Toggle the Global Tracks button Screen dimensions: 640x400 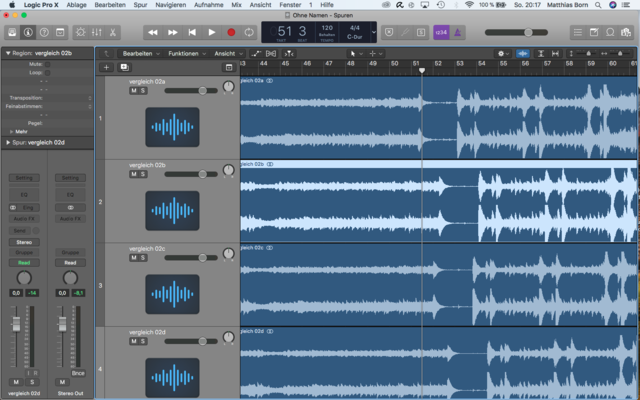(x=229, y=68)
